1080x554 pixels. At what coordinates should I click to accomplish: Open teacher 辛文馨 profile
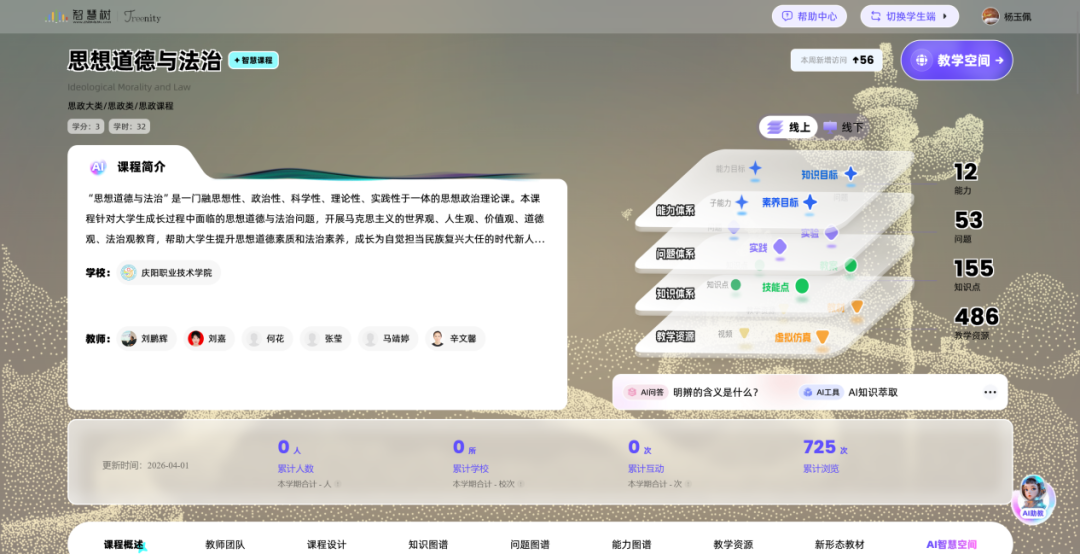pyautogui.click(x=455, y=338)
